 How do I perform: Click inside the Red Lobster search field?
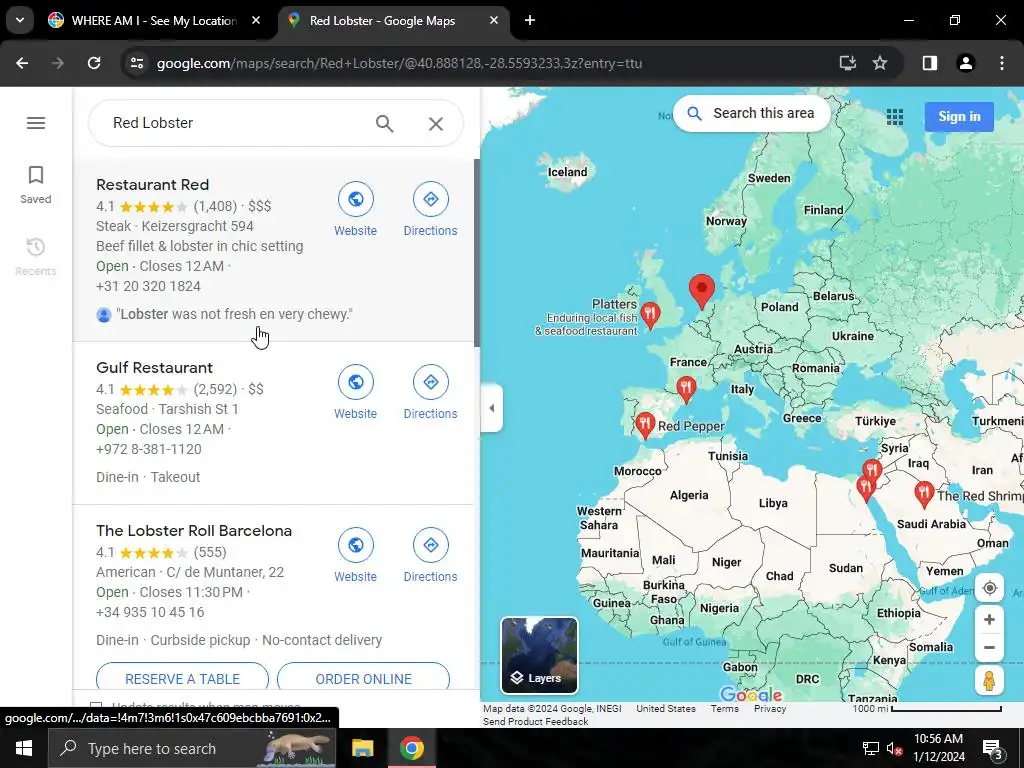pos(235,123)
